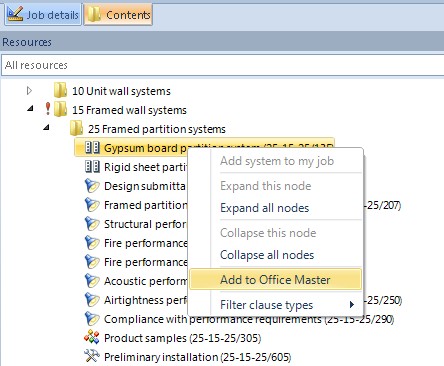Choose Expand all nodes from context menu
This screenshot has width=444, height=366.
(265, 208)
